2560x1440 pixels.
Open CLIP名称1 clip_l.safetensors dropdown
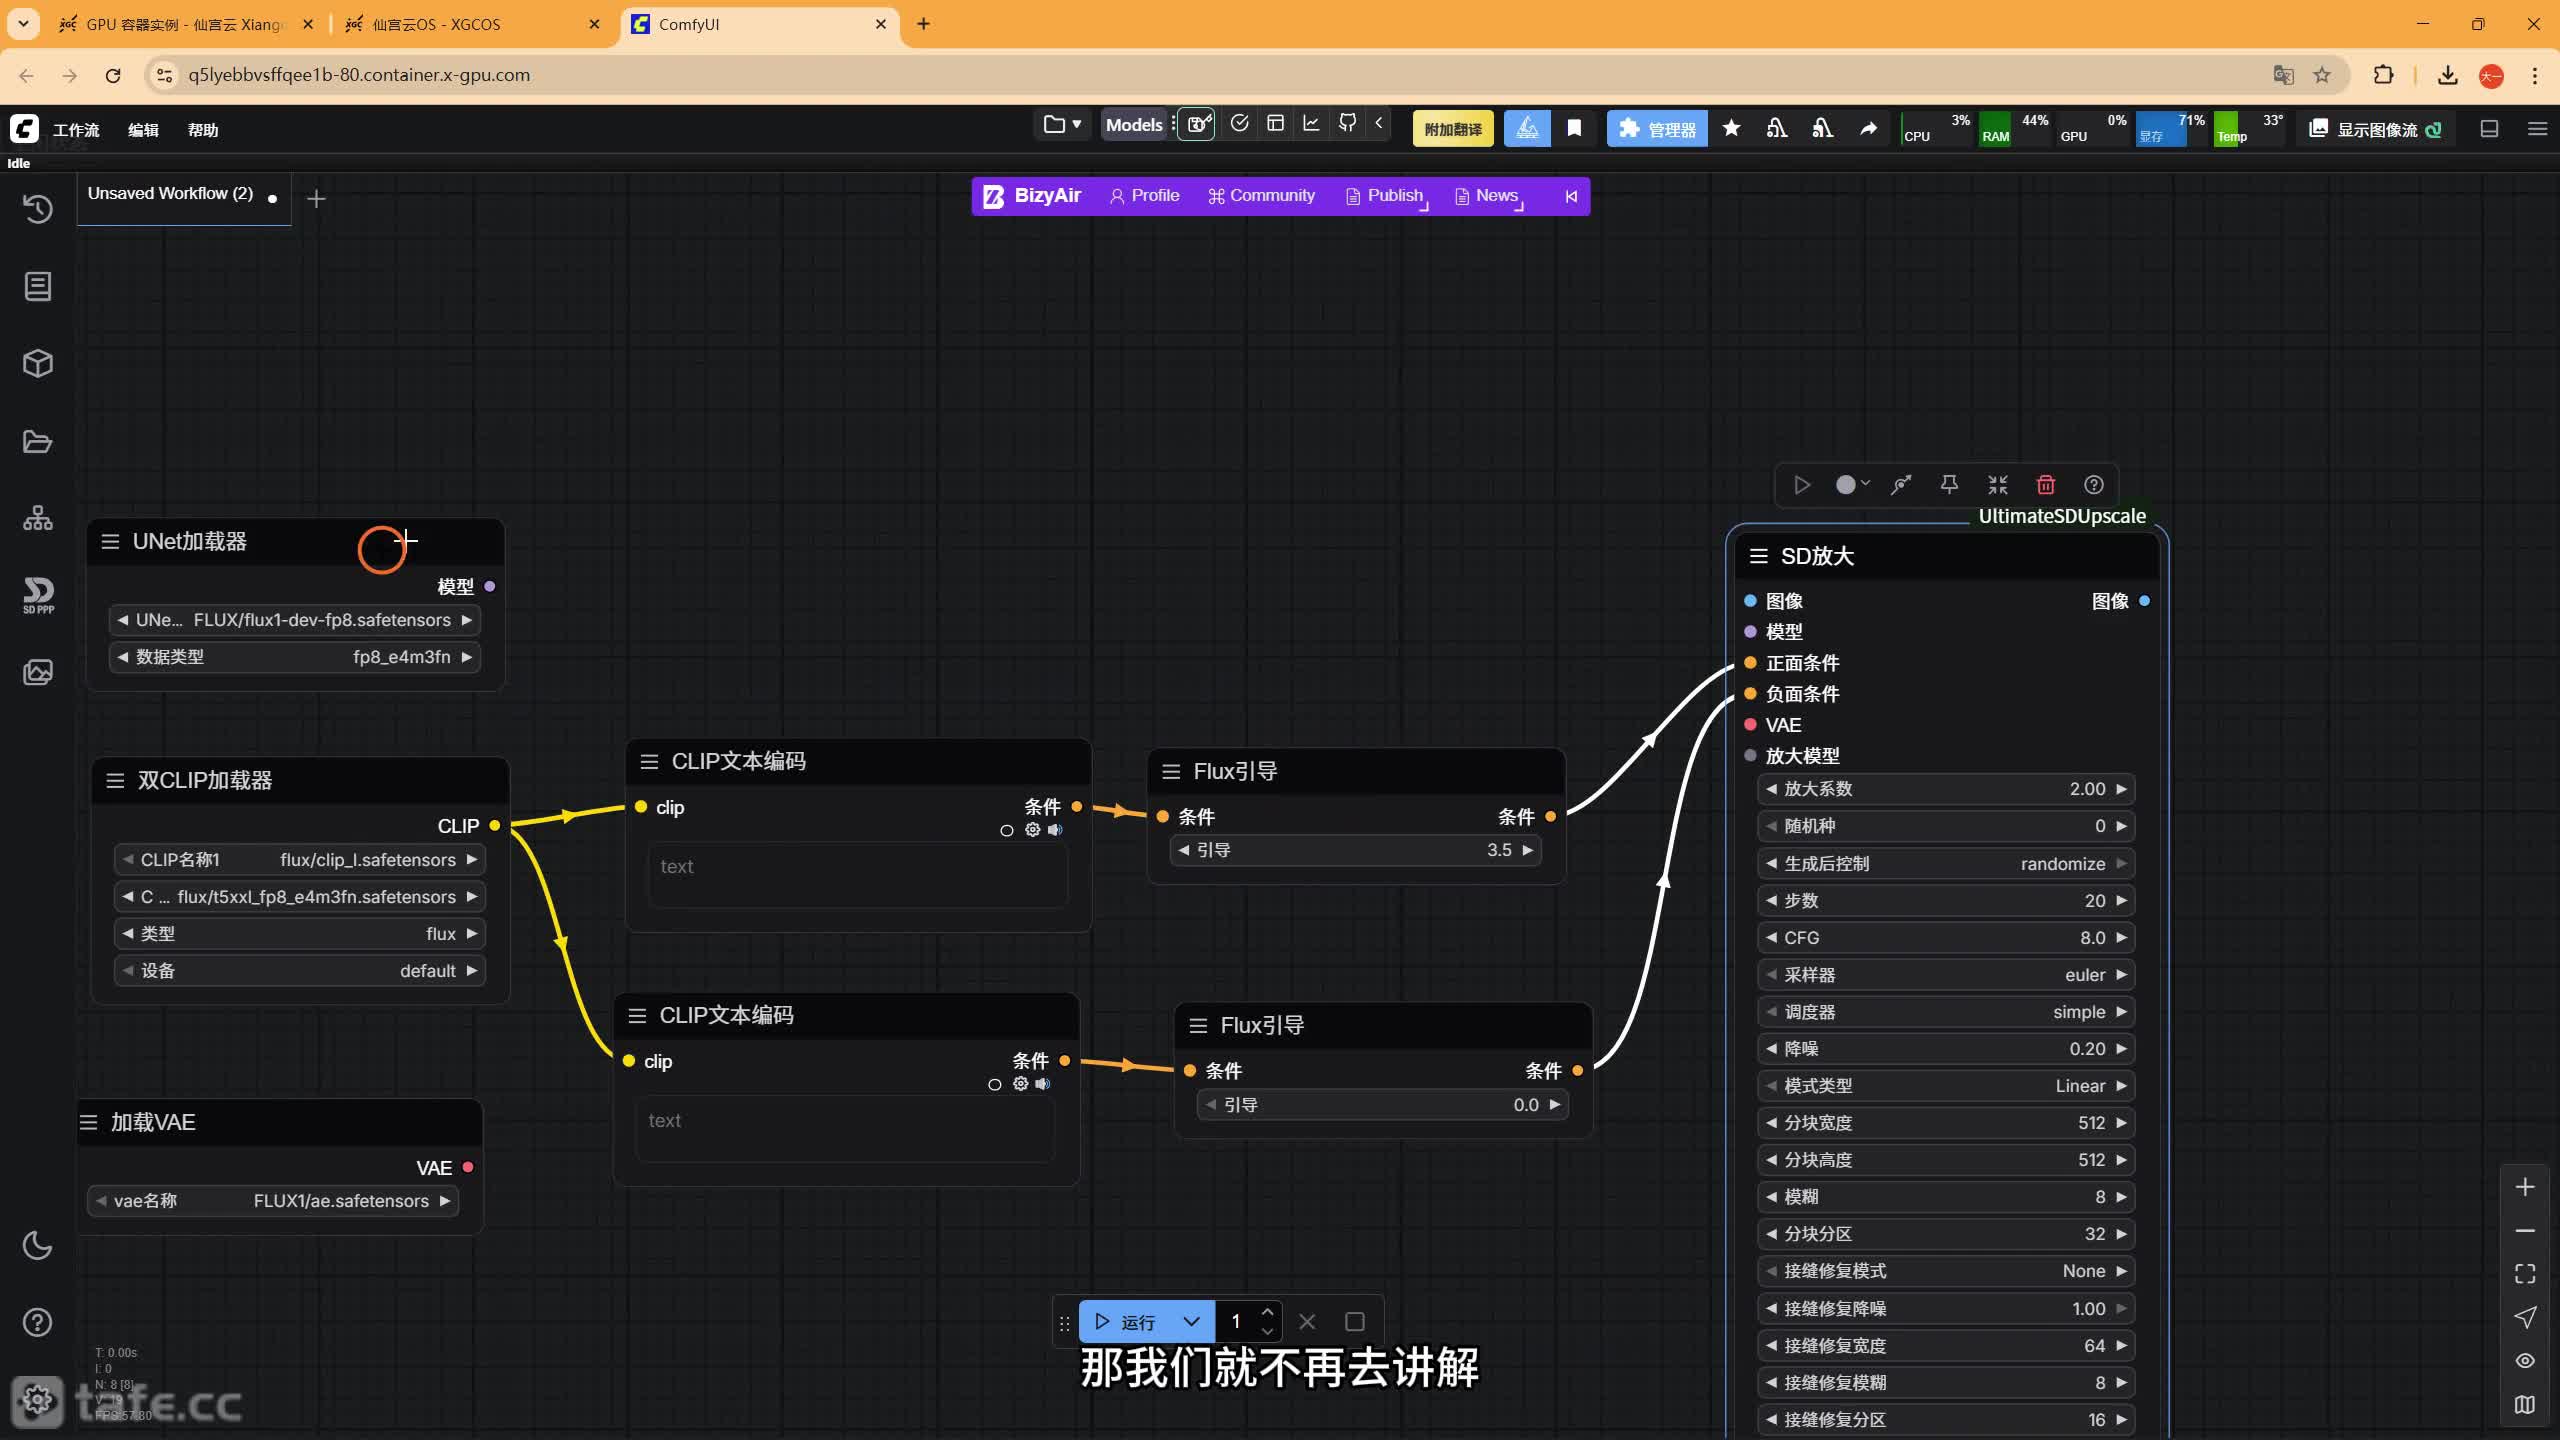point(299,860)
